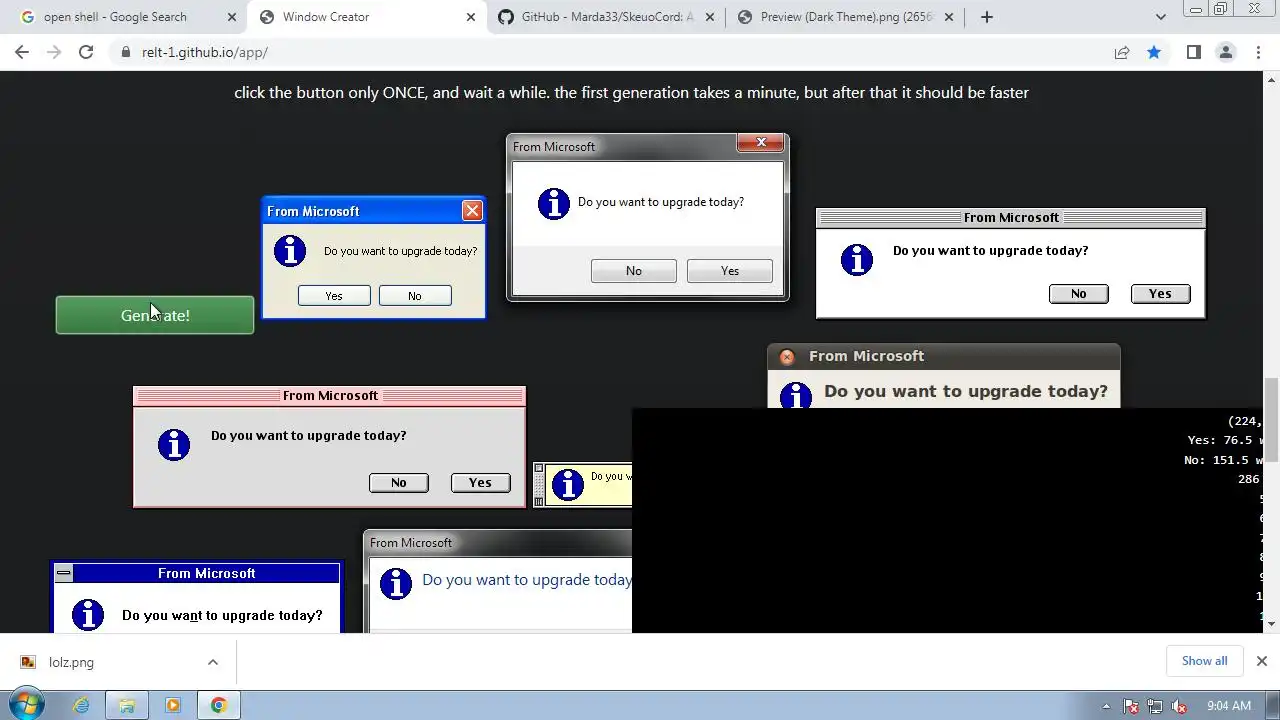Open a new tab with the plus button
The height and width of the screenshot is (720, 1280).
[x=987, y=17]
